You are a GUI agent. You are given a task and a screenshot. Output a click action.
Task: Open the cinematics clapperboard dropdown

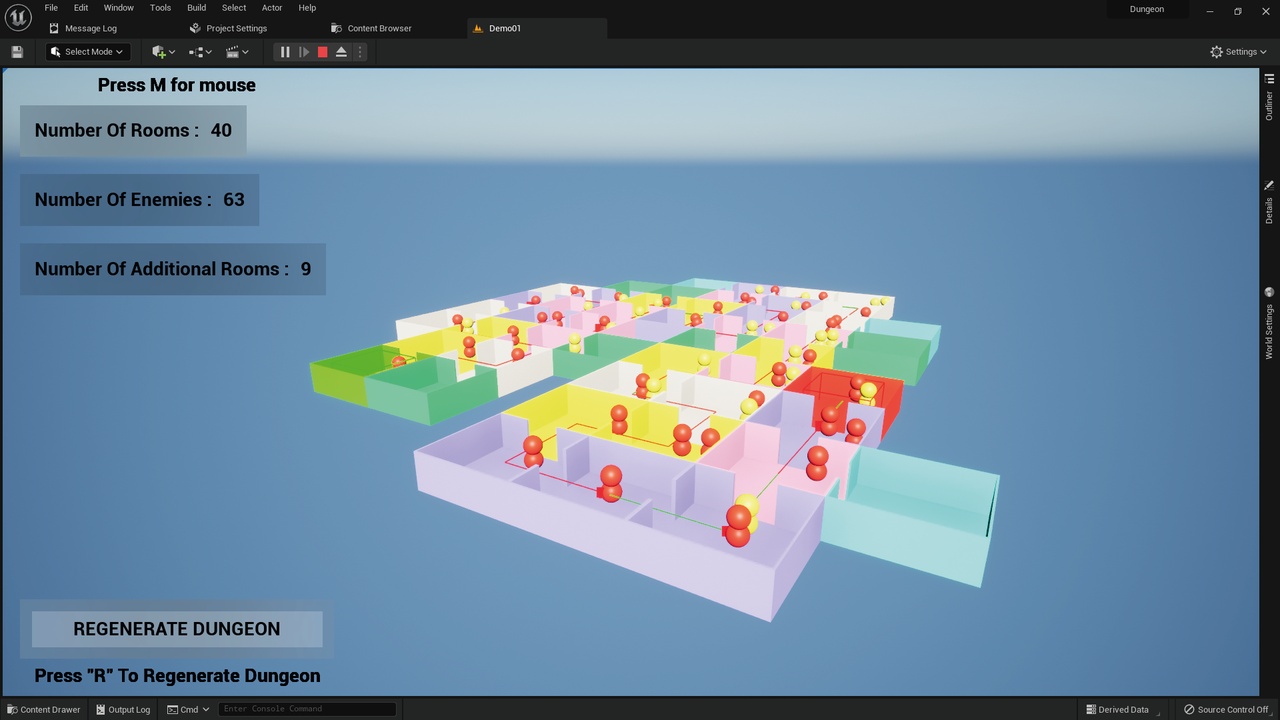(x=237, y=52)
